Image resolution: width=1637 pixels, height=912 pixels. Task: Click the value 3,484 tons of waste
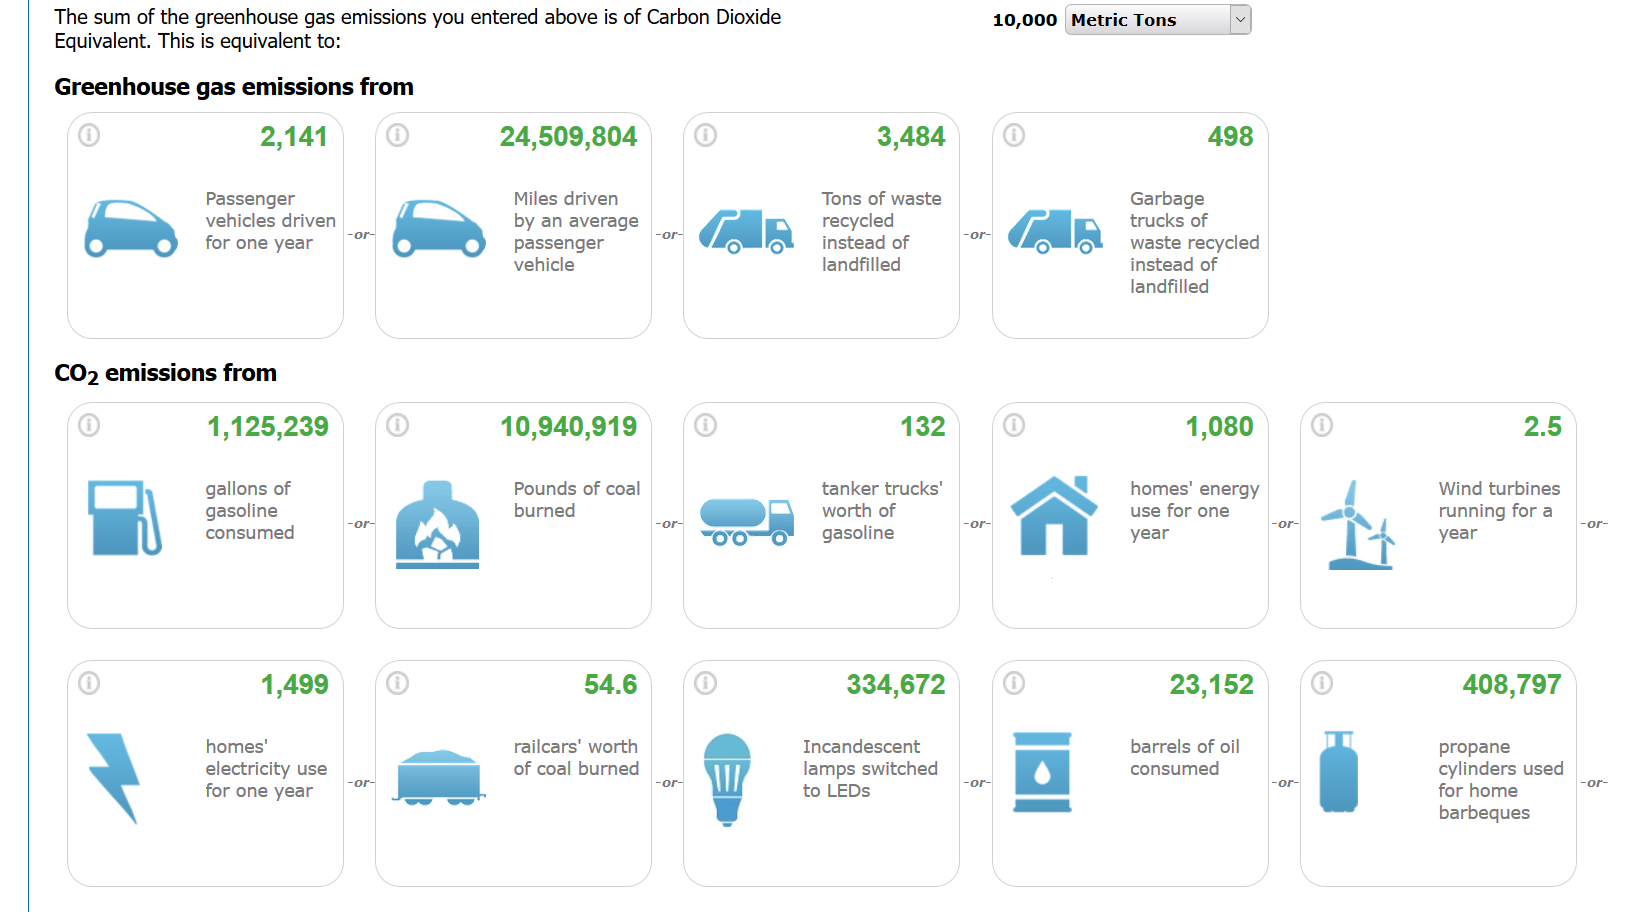pyautogui.click(x=911, y=137)
